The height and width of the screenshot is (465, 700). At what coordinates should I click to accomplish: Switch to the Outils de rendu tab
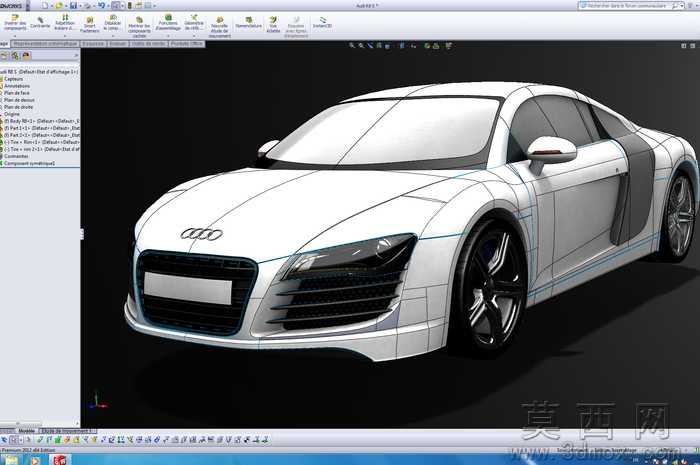coord(149,44)
